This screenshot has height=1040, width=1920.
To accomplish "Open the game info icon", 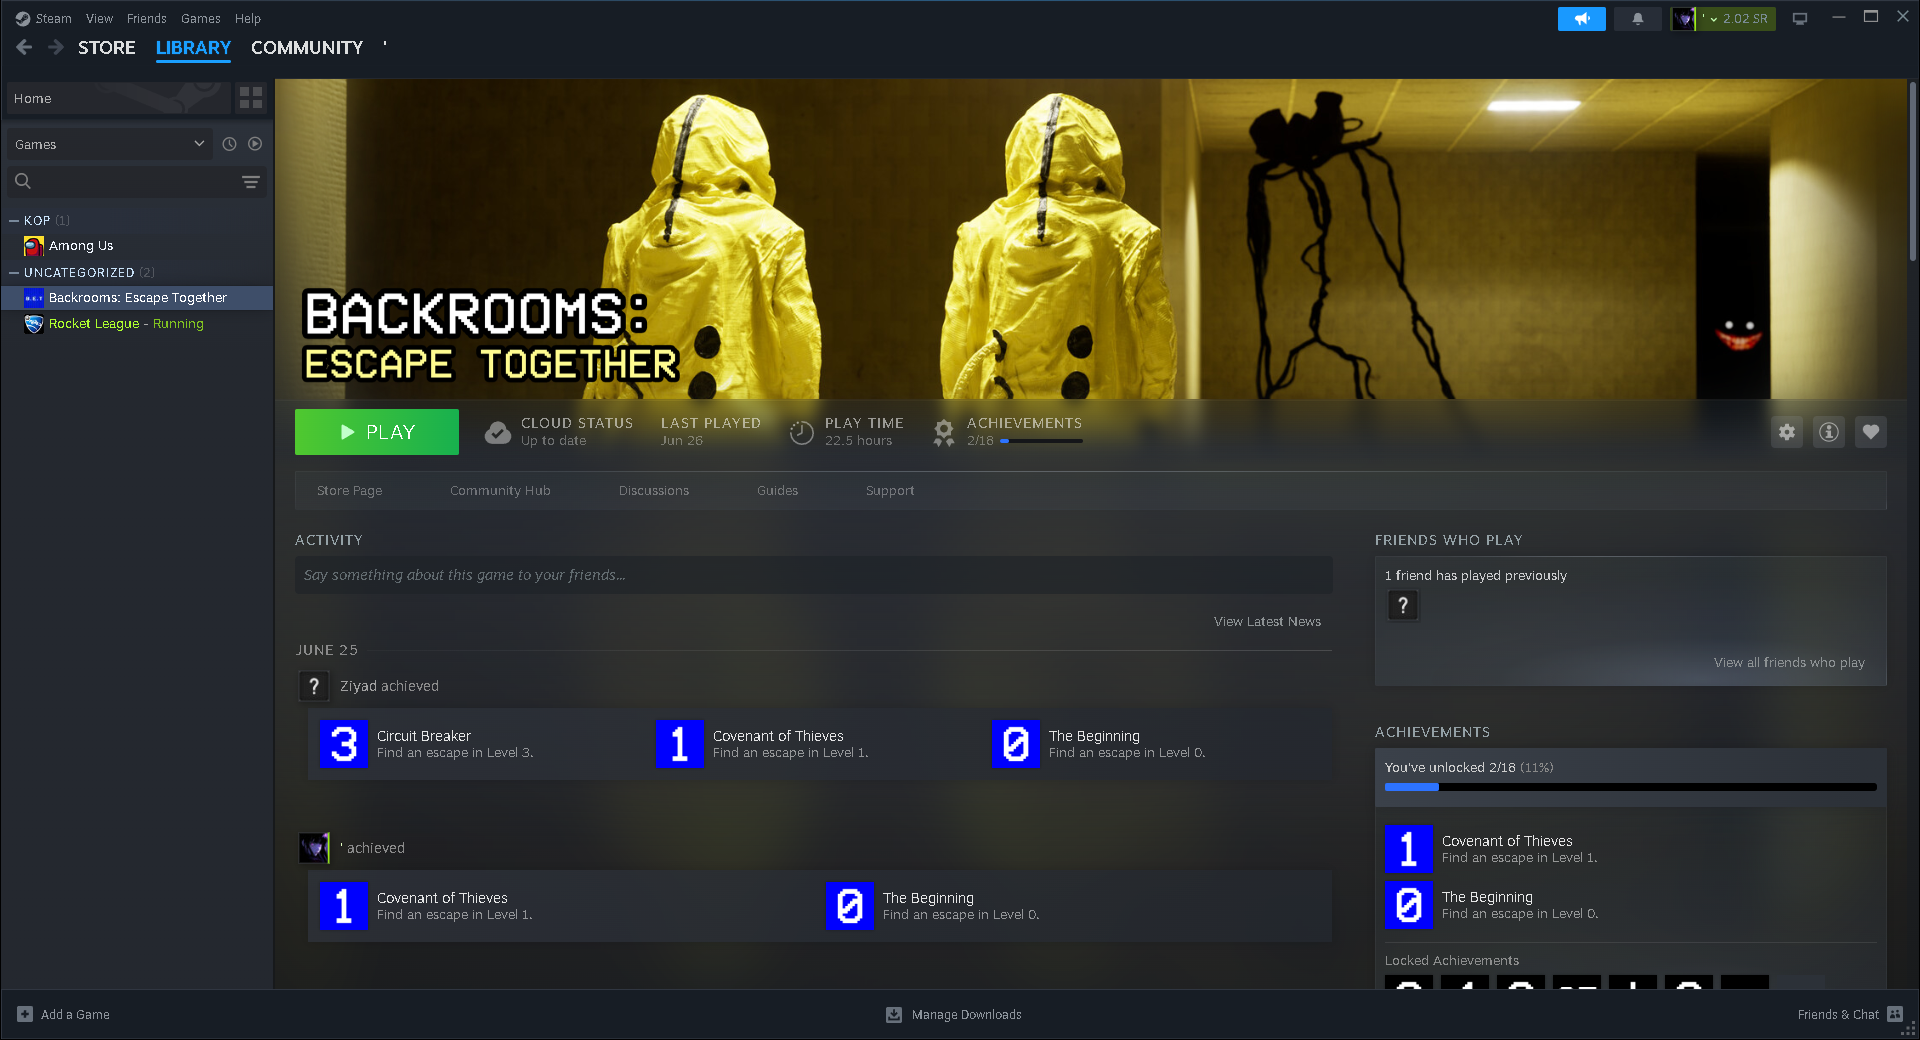I will [1829, 432].
